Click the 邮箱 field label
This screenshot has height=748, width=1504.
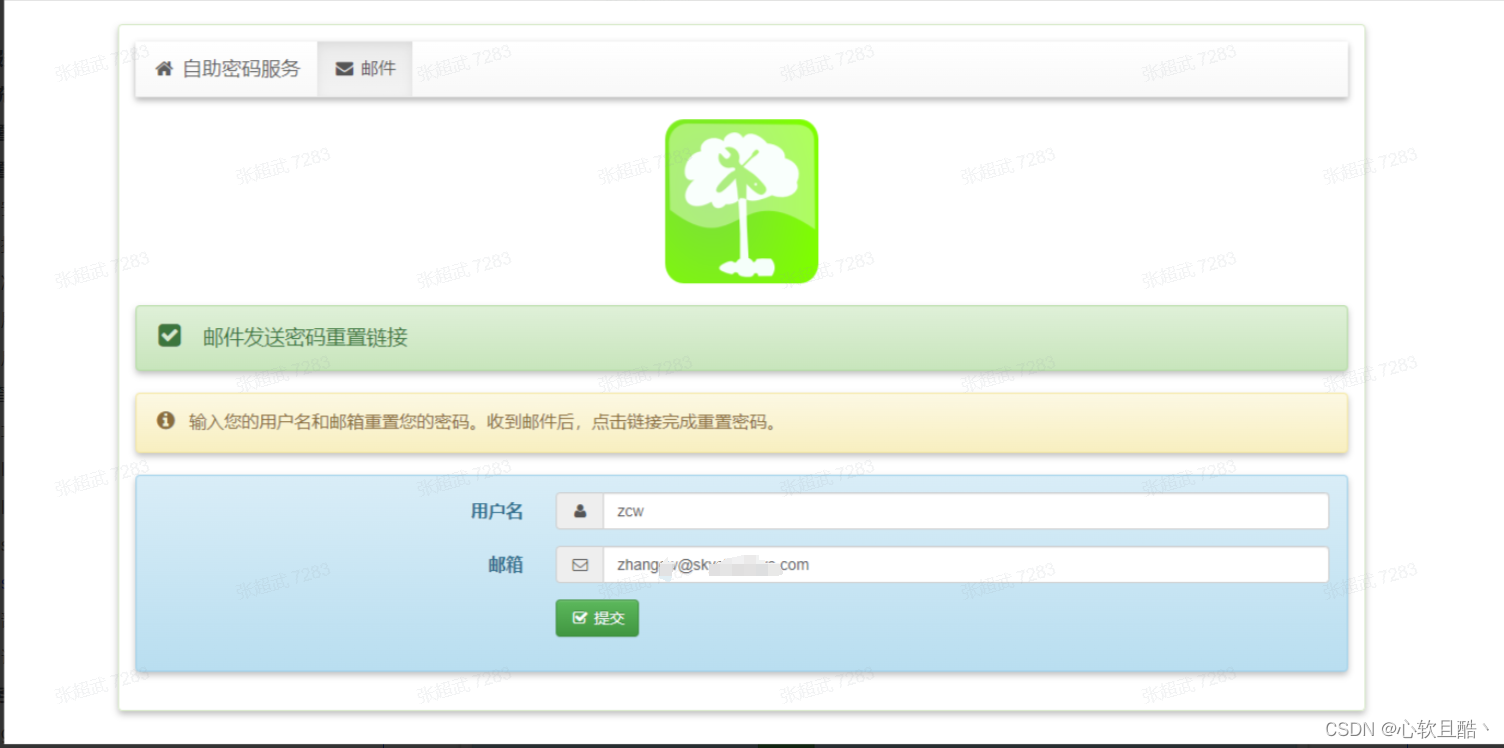point(505,565)
